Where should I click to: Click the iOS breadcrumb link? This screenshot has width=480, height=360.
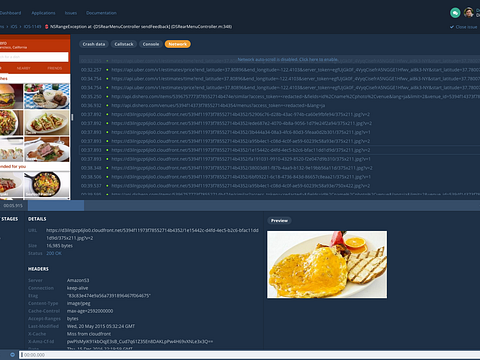pos(14,27)
